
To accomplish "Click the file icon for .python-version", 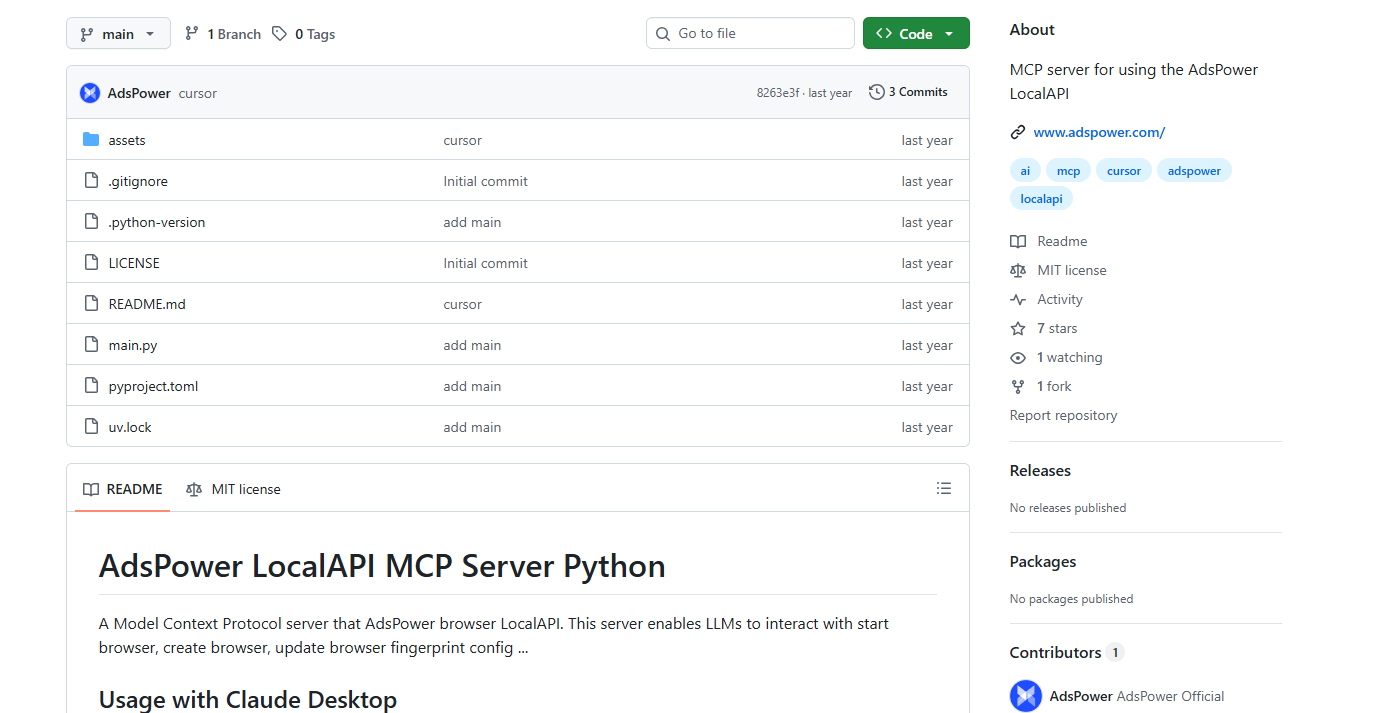I will (x=91, y=222).
